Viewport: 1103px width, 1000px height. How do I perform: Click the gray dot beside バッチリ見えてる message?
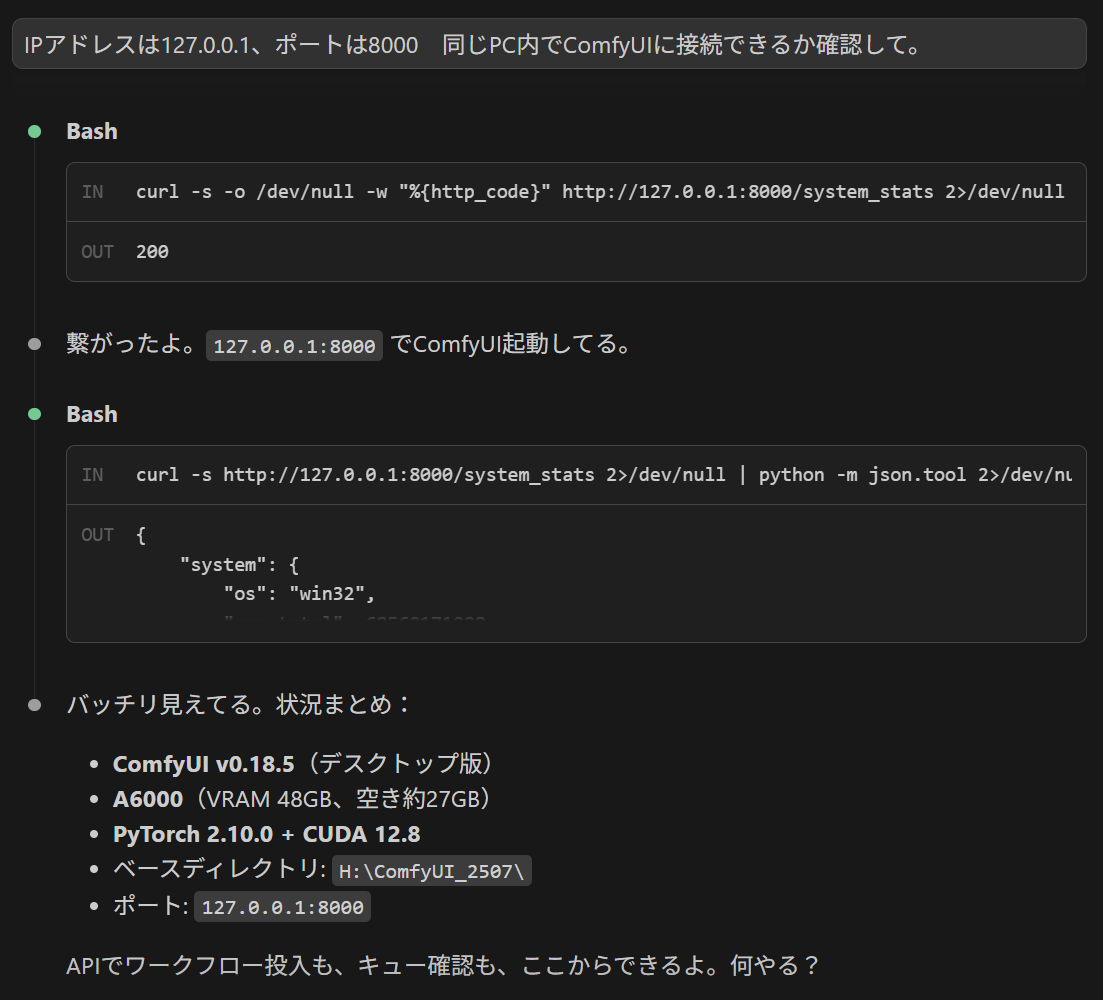coord(34,705)
